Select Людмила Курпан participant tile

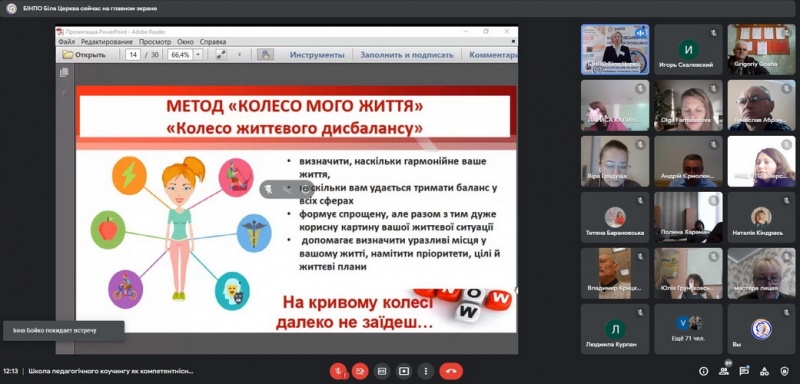[x=615, y=329]
